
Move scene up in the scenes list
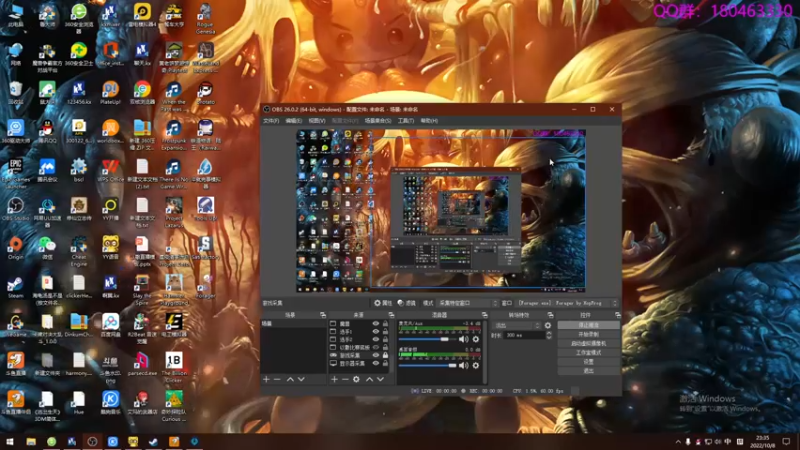(290, 380)
